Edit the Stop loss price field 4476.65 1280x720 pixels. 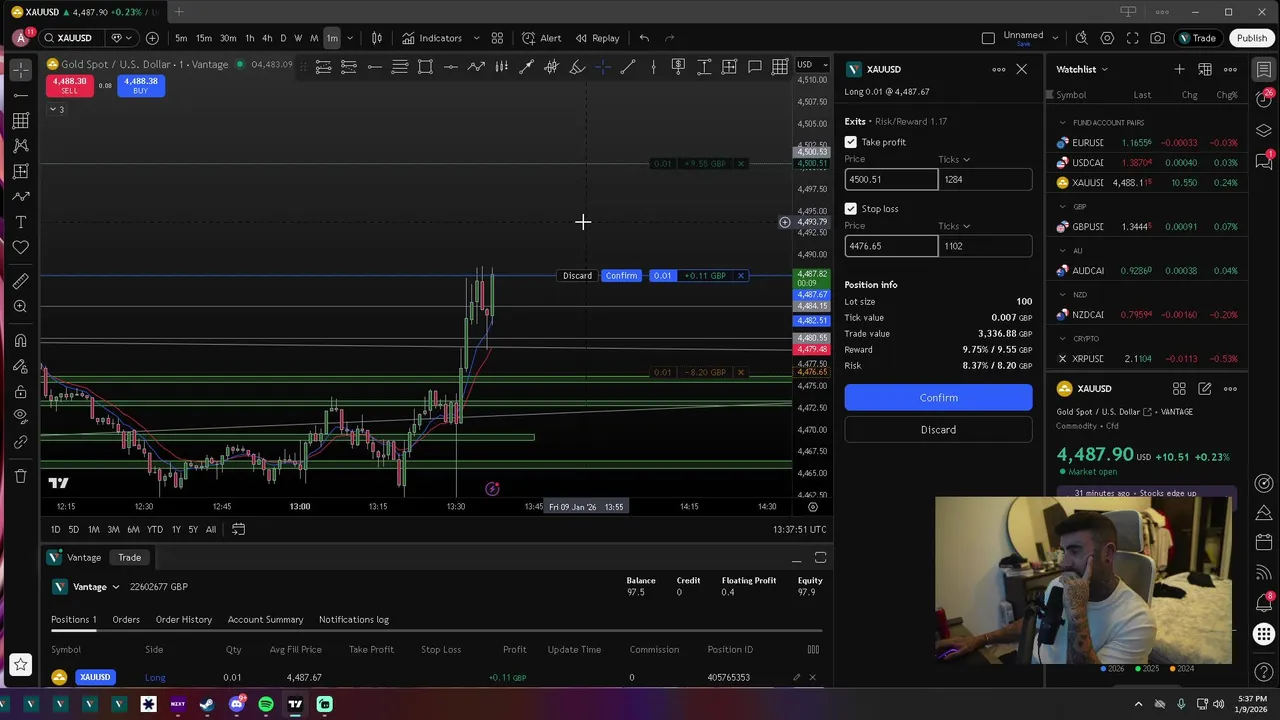[x=891, y=246]
